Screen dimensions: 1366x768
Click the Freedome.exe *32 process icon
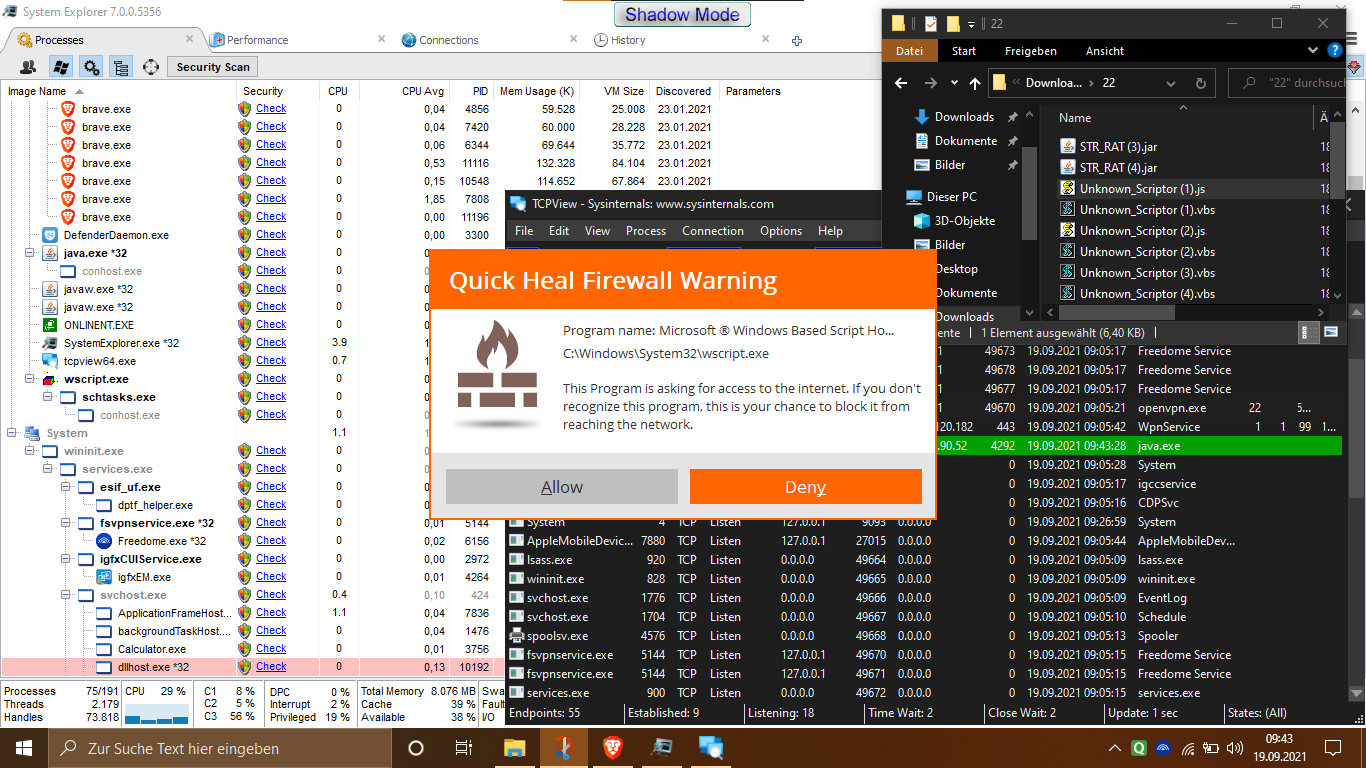point(103,541)
